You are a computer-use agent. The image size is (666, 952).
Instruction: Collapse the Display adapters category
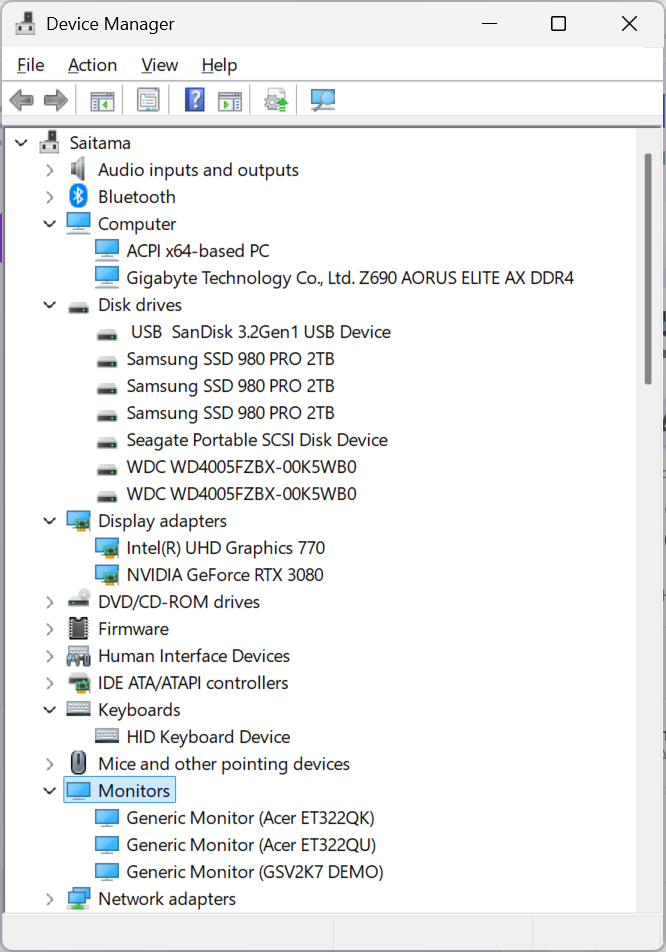coord(50,521)
